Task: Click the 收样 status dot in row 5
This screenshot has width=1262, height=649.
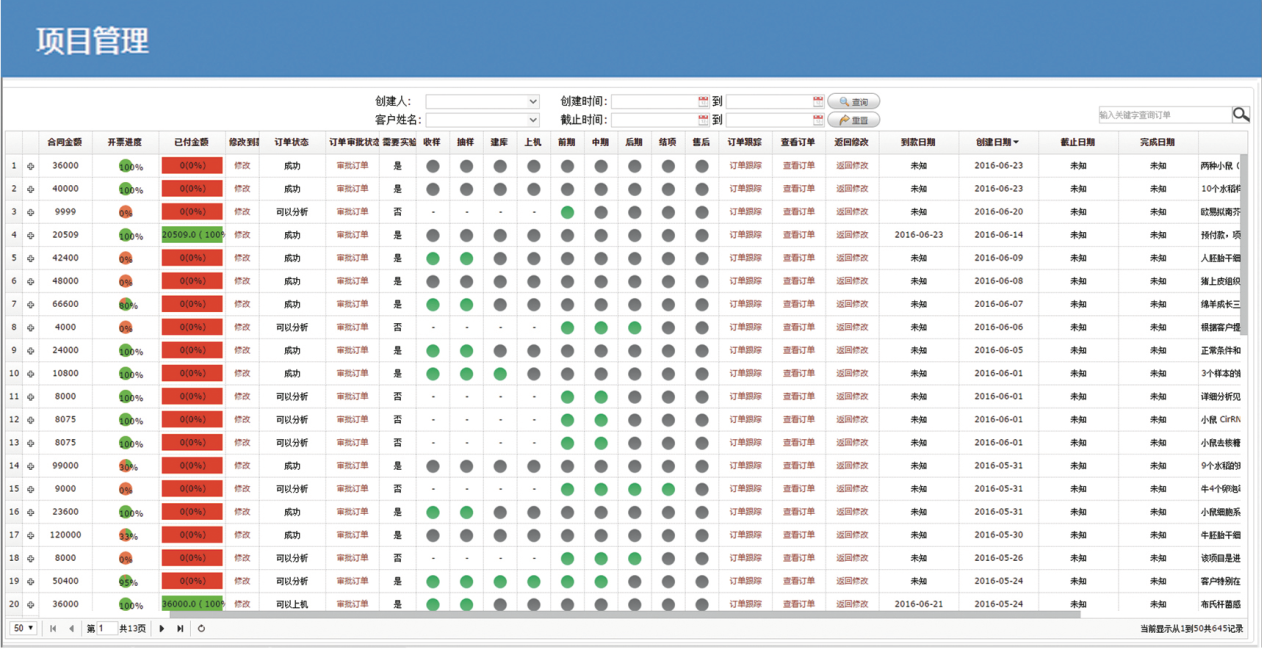Action: (433, 259)
